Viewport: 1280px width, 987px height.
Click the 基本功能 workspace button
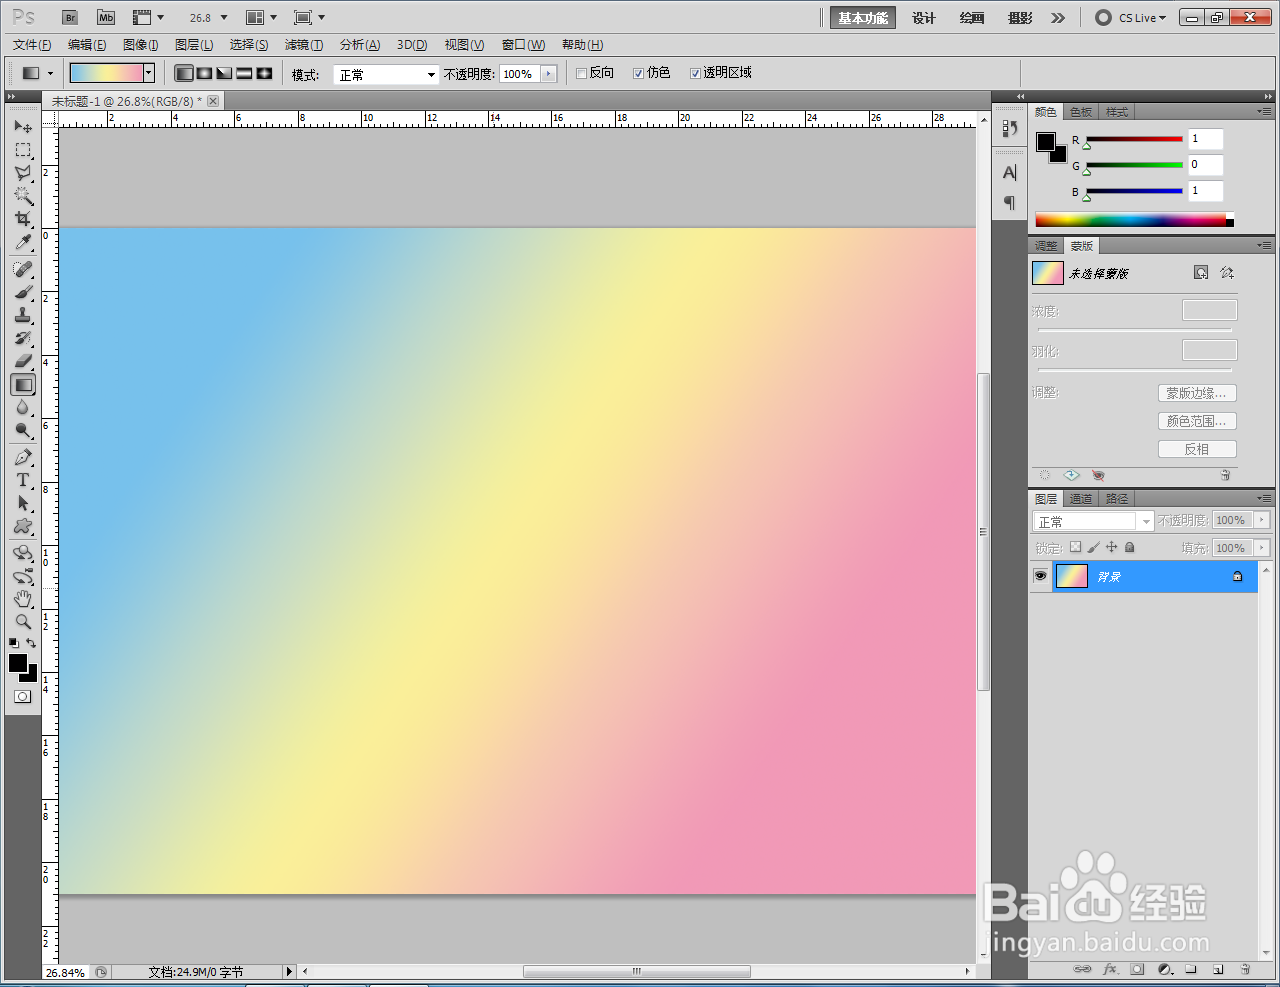[863, 18]
